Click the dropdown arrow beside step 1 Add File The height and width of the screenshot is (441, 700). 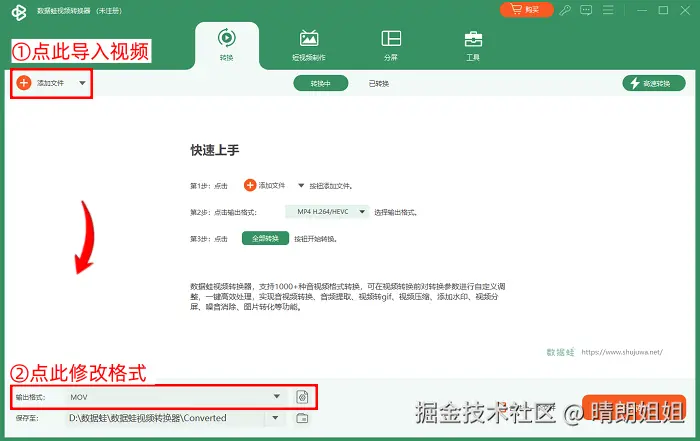[301, 185]
